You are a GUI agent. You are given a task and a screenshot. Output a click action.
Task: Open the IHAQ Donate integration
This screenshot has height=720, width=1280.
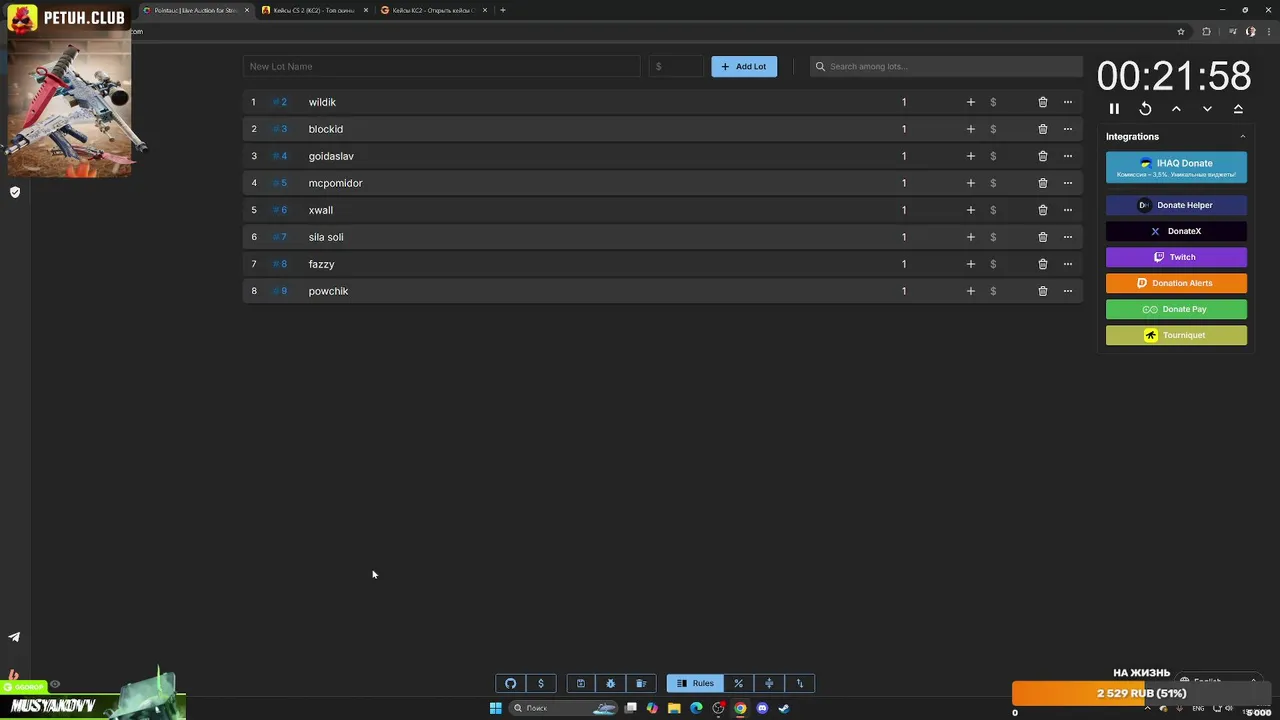pos(1176,167)
